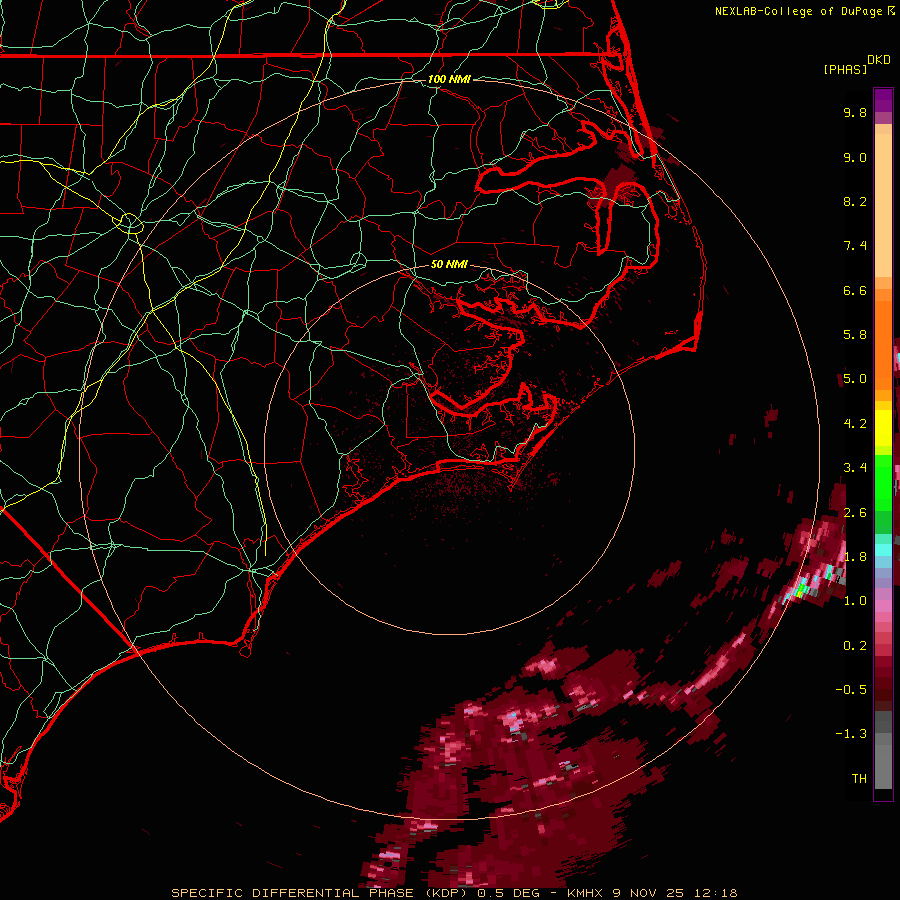Select the 9.8 value on color scale
This screenshot has height=900, width=900.
point(855,113)
